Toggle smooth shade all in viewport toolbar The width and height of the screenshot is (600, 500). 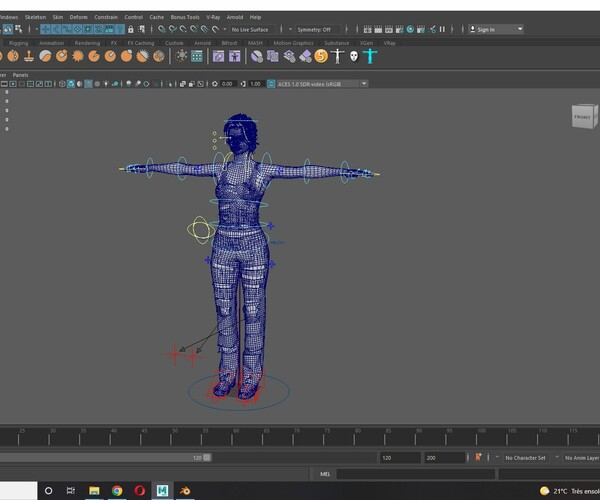tap(71, 84)
